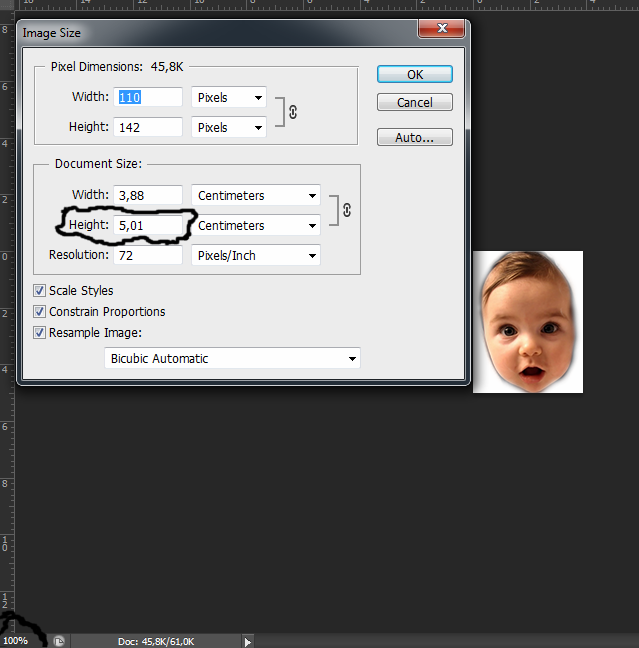Click the pixel Height field showing 142
639x648 pixels.
click(148, 127)
